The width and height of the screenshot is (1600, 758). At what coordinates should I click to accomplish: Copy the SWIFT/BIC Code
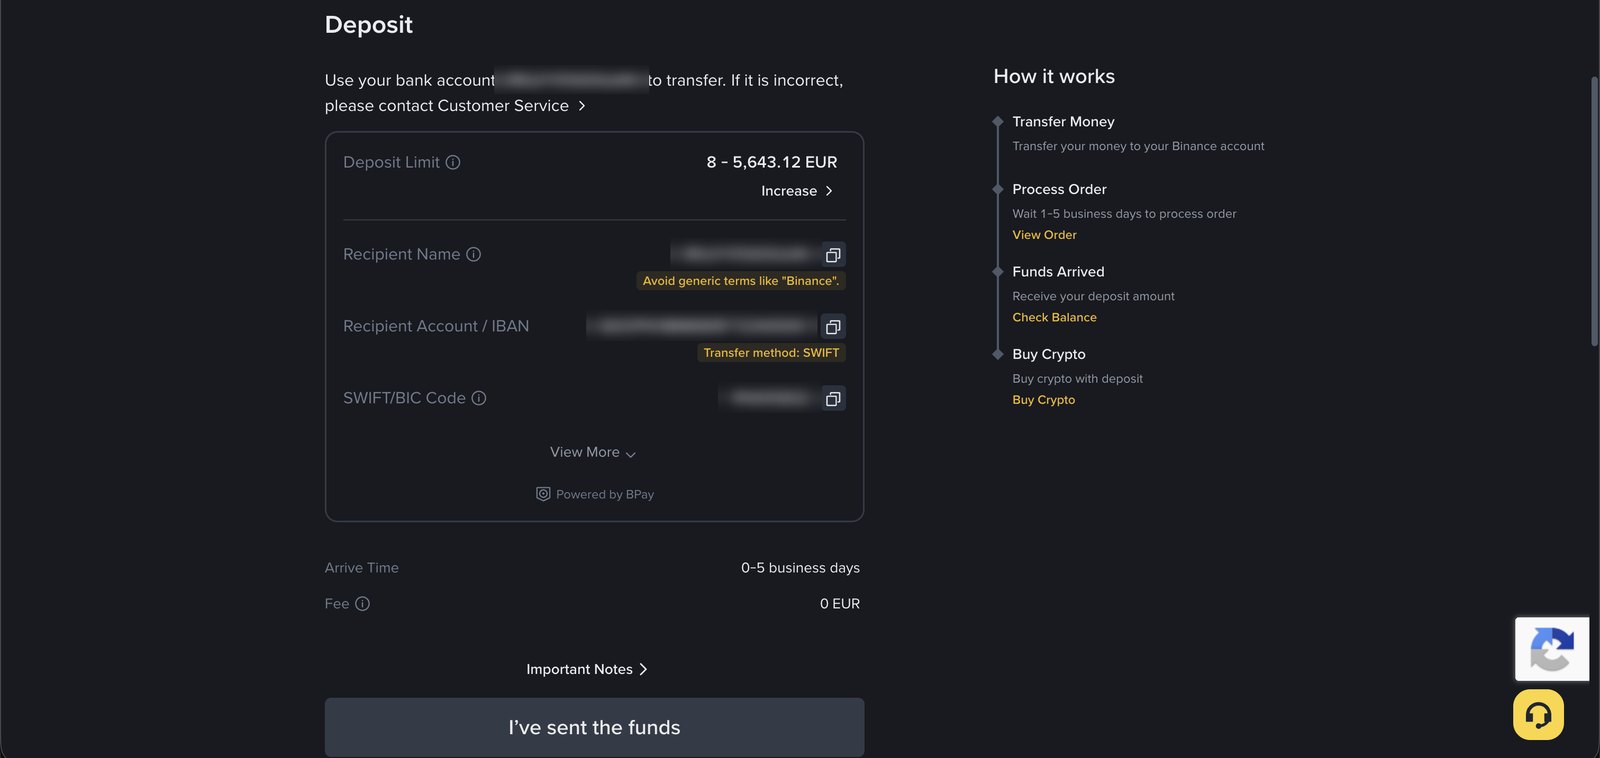[833, 399]
